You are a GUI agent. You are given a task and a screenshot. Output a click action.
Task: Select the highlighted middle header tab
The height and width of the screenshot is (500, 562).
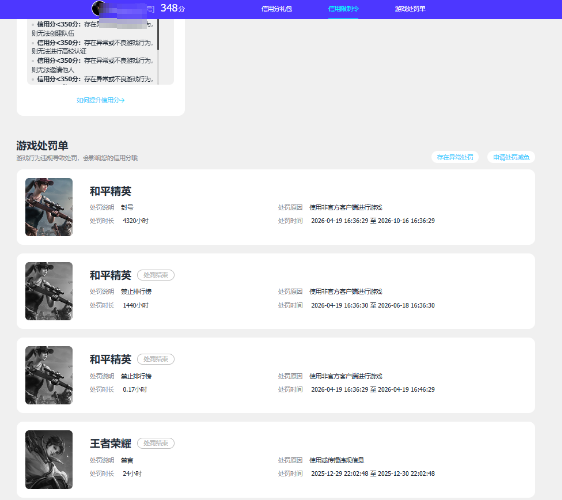click(x=343, y=9)
